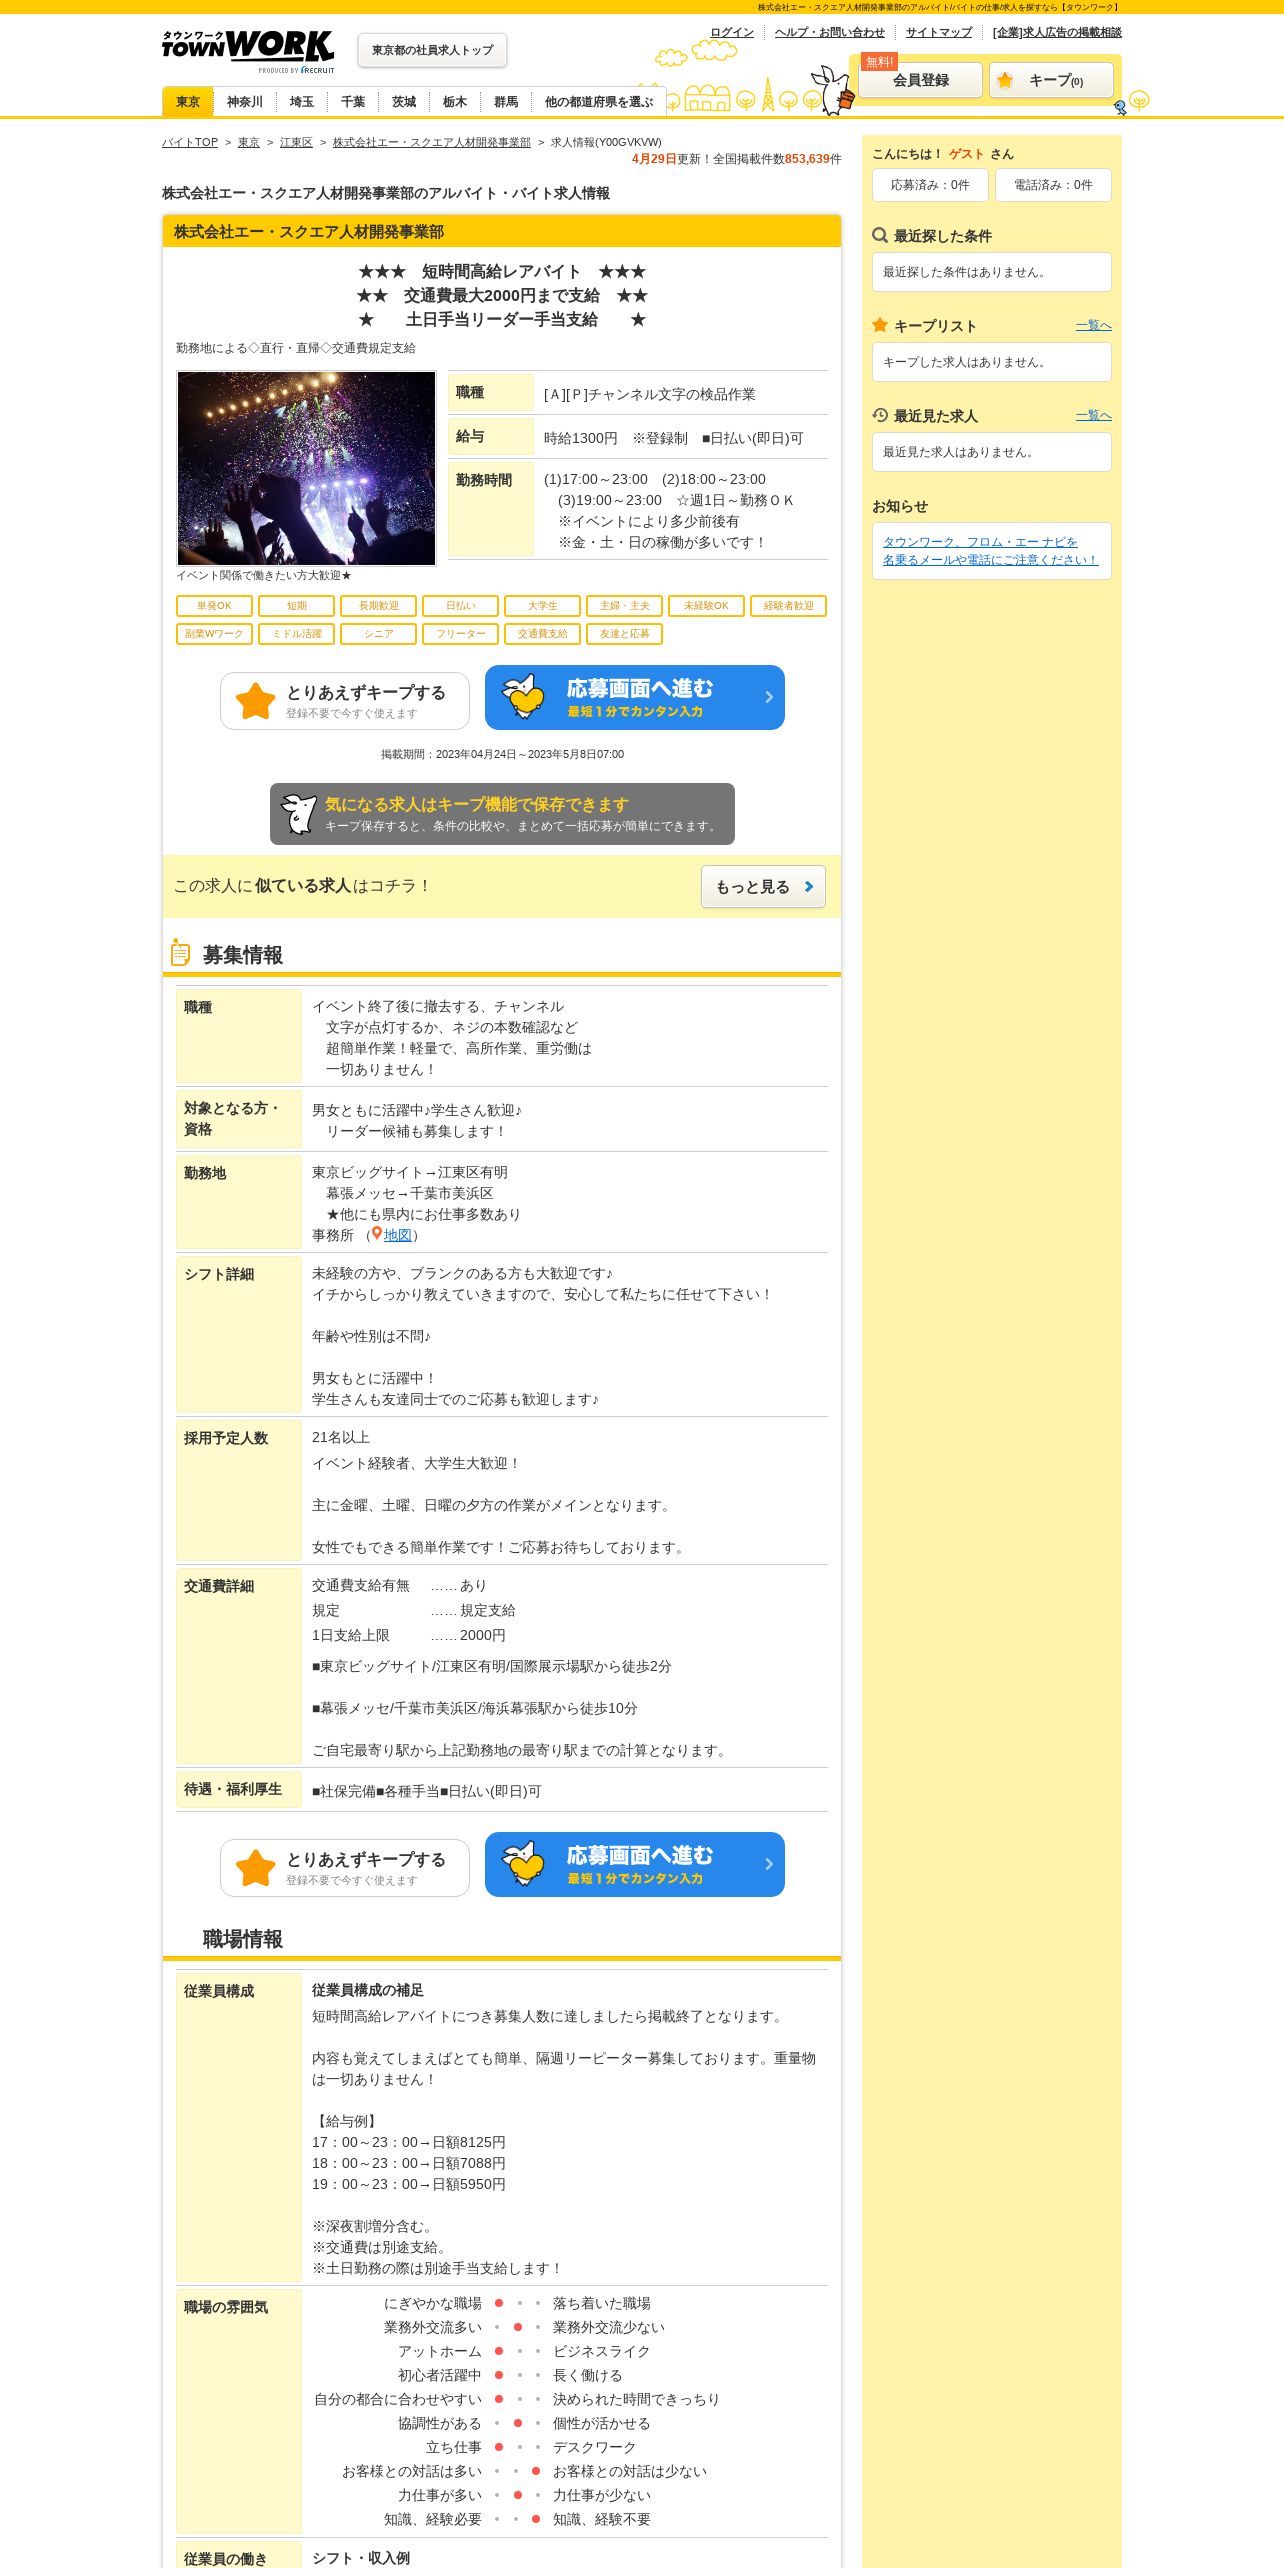This screenshot has height=2568, width=1284.
Task: Open タウンワーク、フロム・エー ナビ warning notice link
Action: tap(990, 551)
